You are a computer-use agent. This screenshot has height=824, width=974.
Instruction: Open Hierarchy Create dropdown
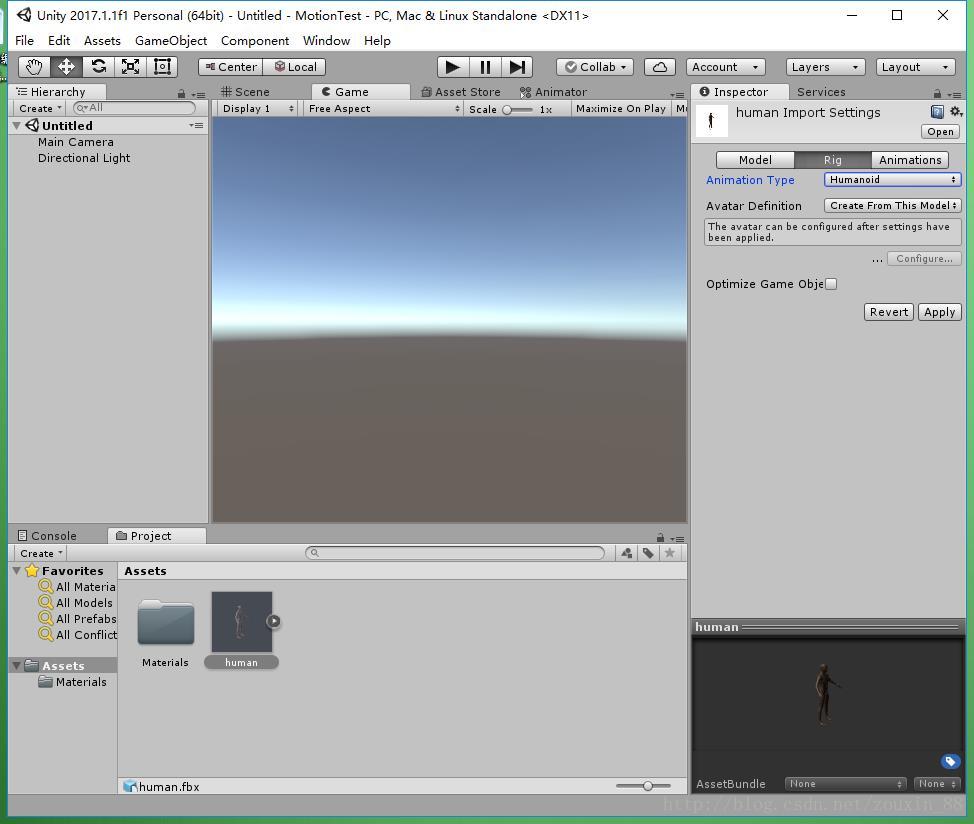click(40, 109)
